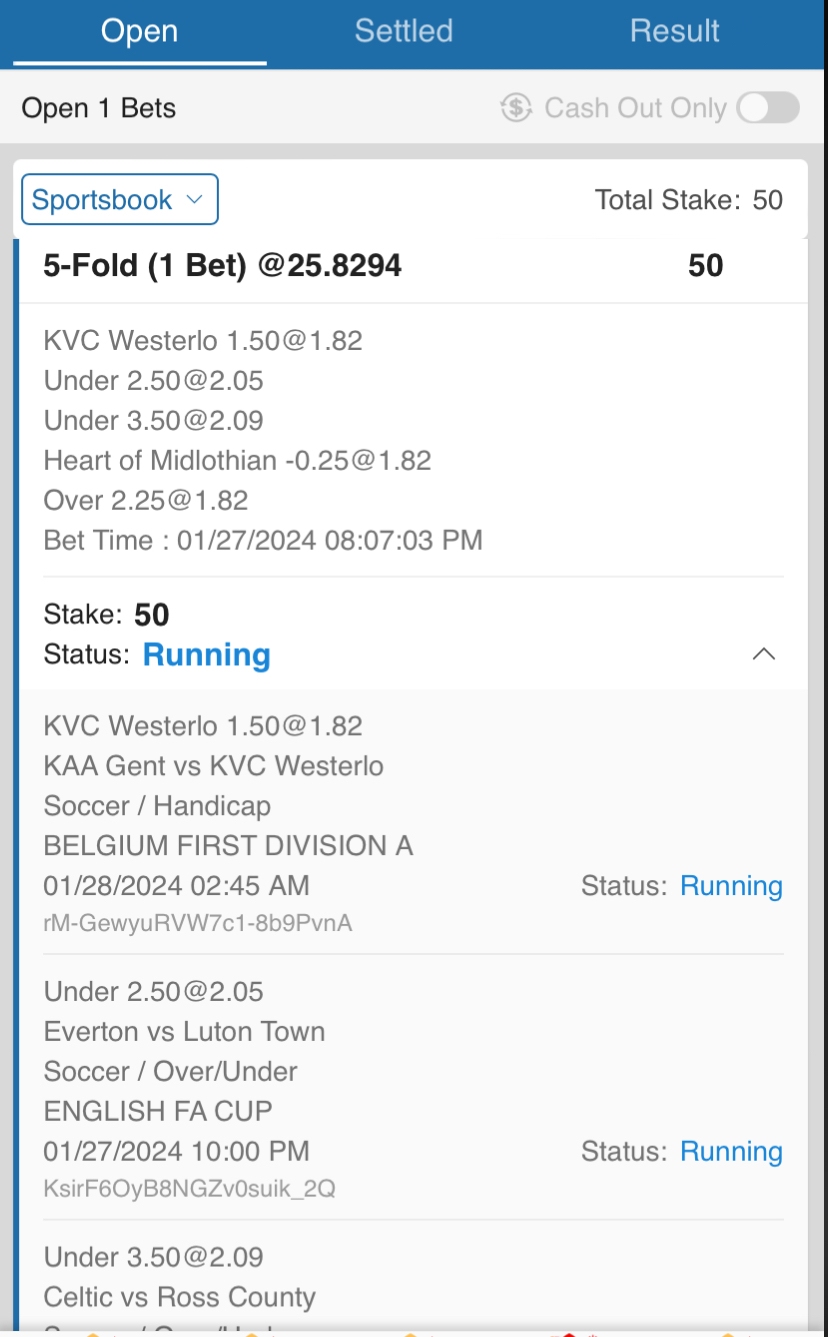
Task: Open the Sportsbook dropdown
Action: tap(120, 200)
